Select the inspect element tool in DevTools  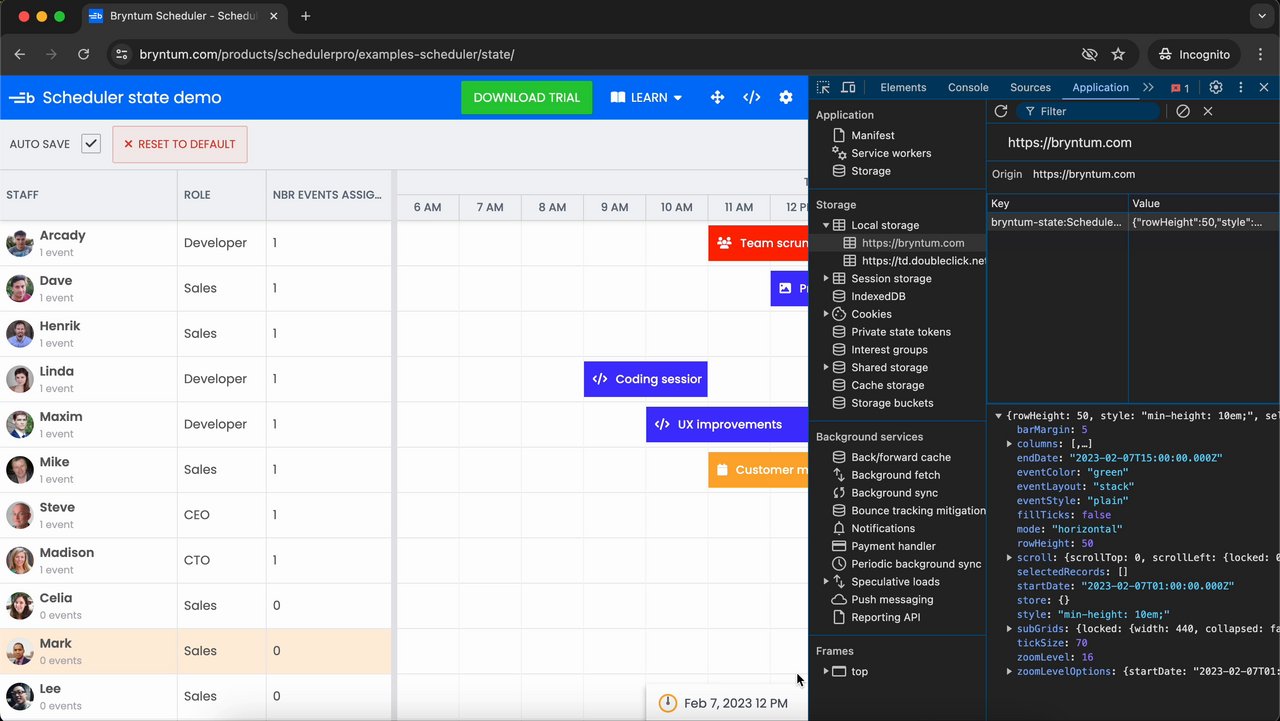click(824, 88)
